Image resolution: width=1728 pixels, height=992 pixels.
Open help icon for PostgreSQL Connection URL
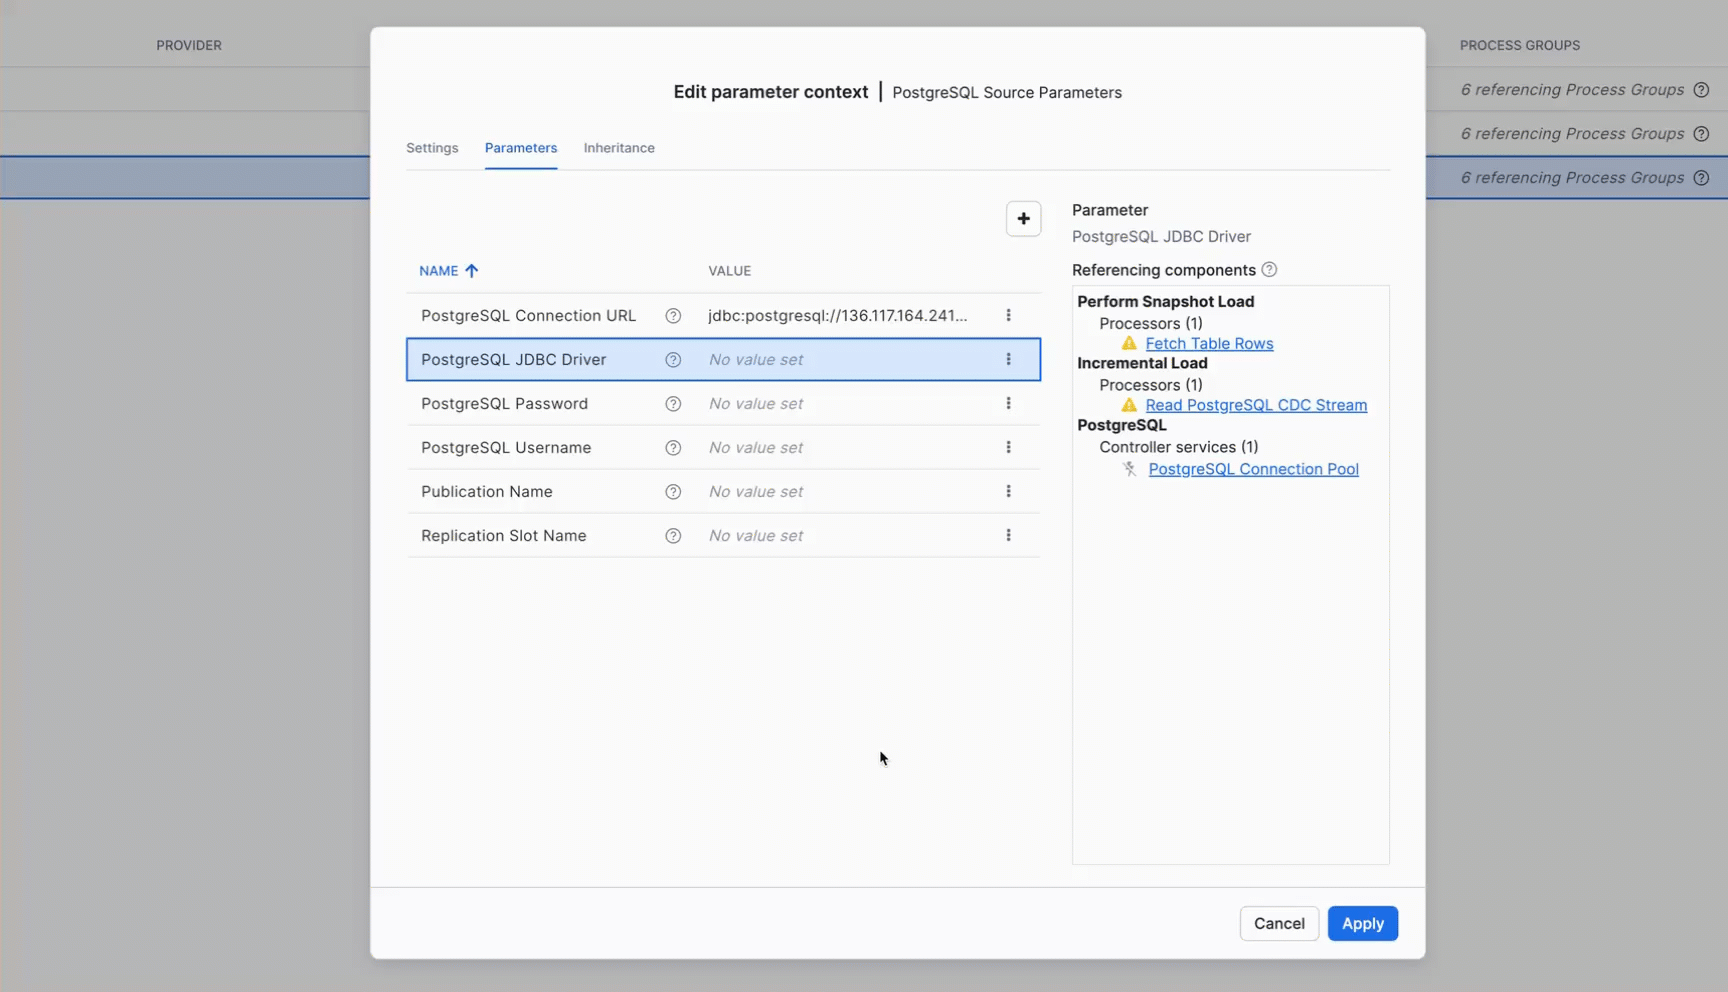tap(673, 316)
